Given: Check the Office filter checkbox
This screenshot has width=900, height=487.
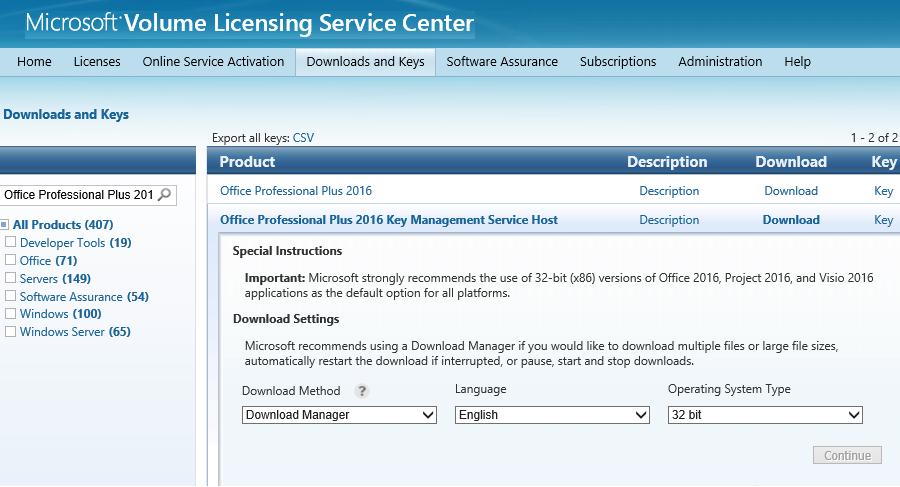Looking at the screenshot, I should coord(11,261).
